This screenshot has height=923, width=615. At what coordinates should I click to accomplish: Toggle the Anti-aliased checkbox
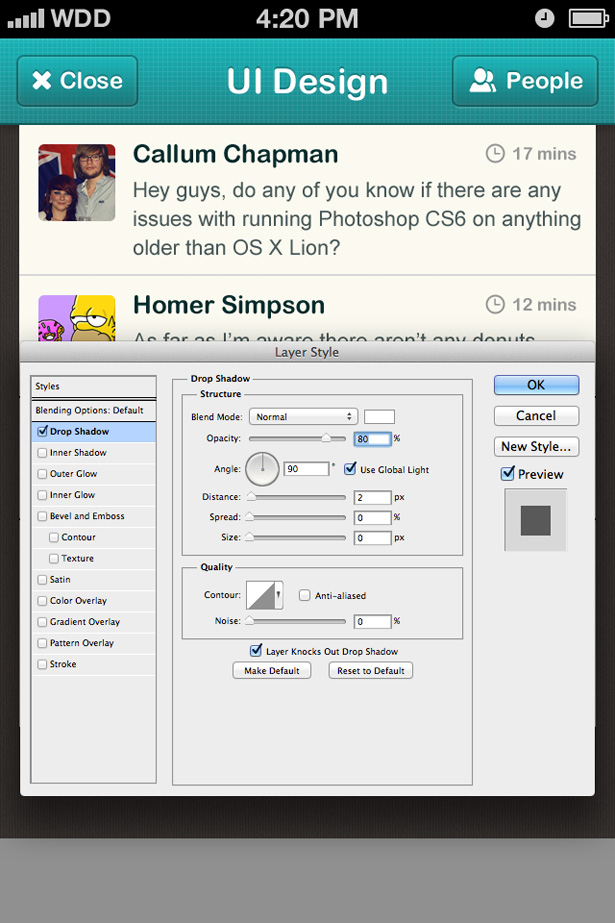pyautogui.click(x=305, y=595)
